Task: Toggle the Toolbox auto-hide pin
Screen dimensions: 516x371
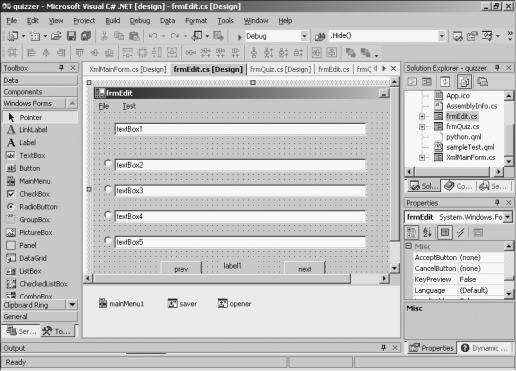Action: coord(61,68)
